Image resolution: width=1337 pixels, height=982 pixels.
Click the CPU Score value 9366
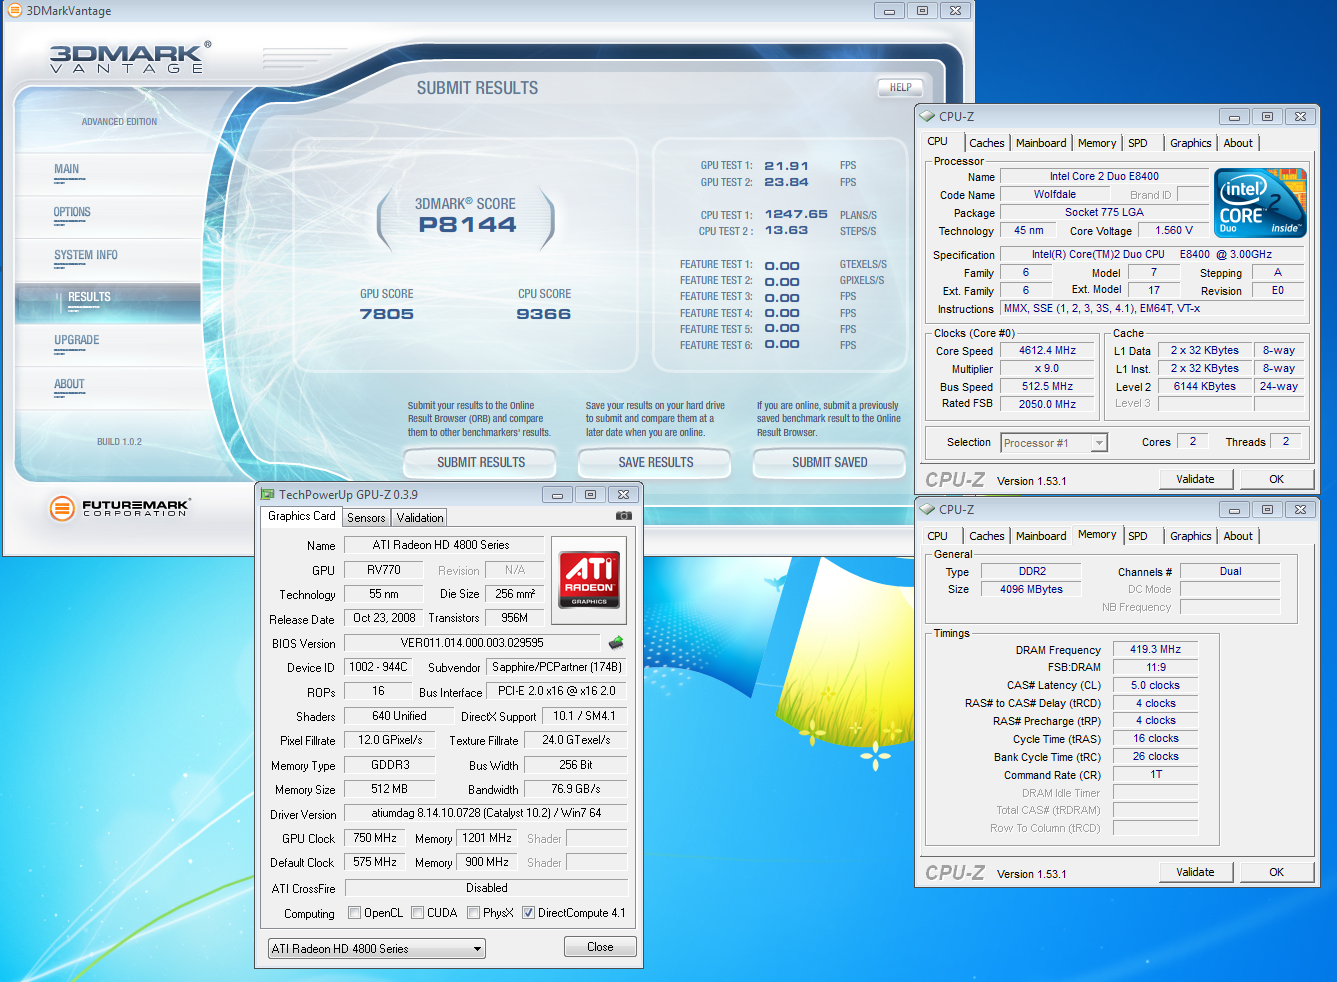coord(544,314)
